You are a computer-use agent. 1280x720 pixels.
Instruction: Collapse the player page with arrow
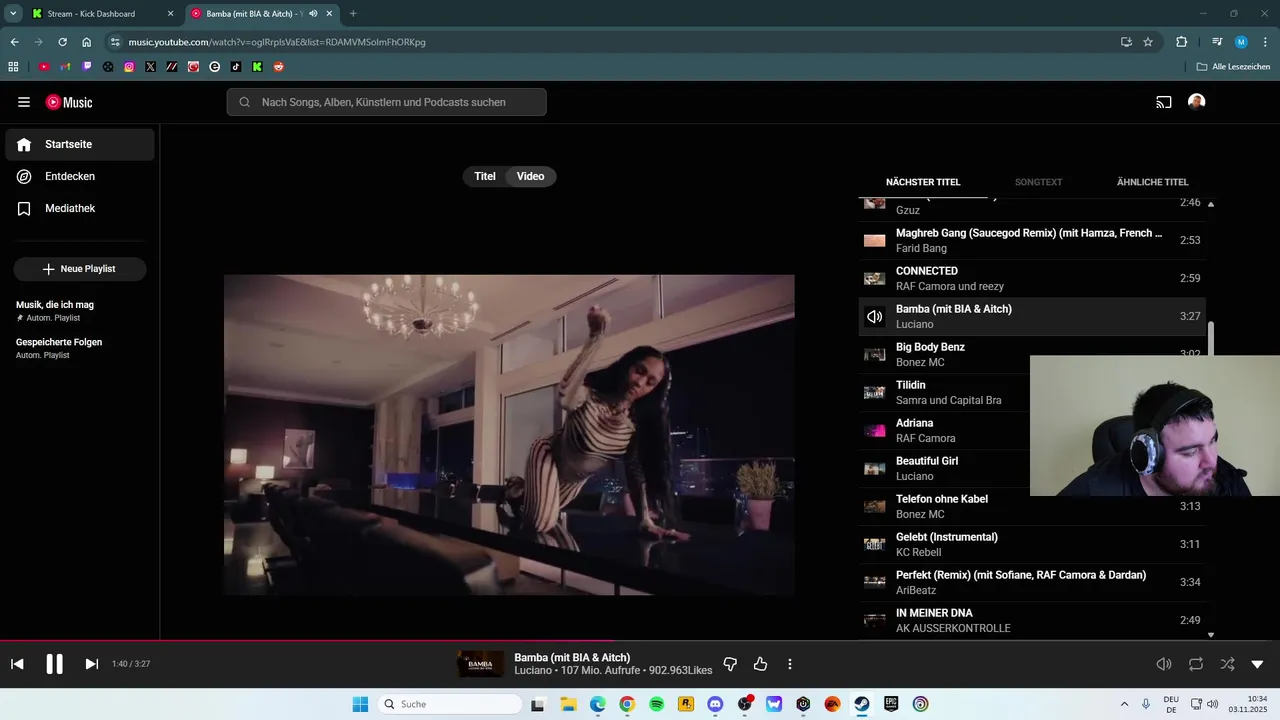[x=1257, y=664]
